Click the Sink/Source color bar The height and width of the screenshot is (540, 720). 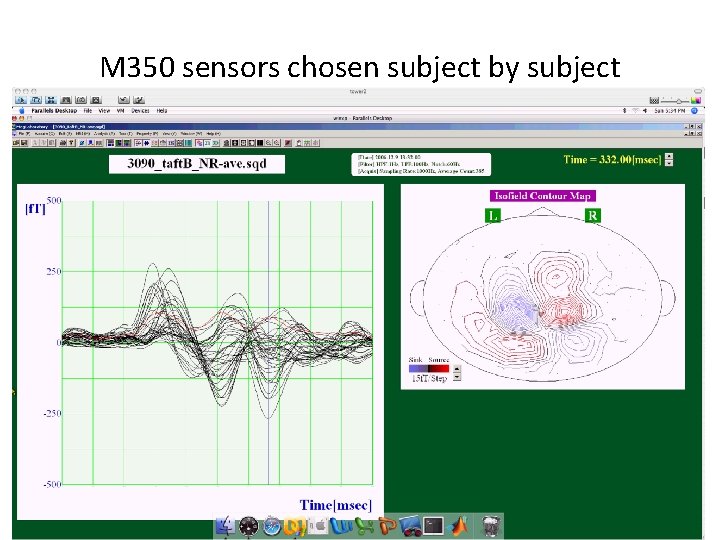click(429, 368)
